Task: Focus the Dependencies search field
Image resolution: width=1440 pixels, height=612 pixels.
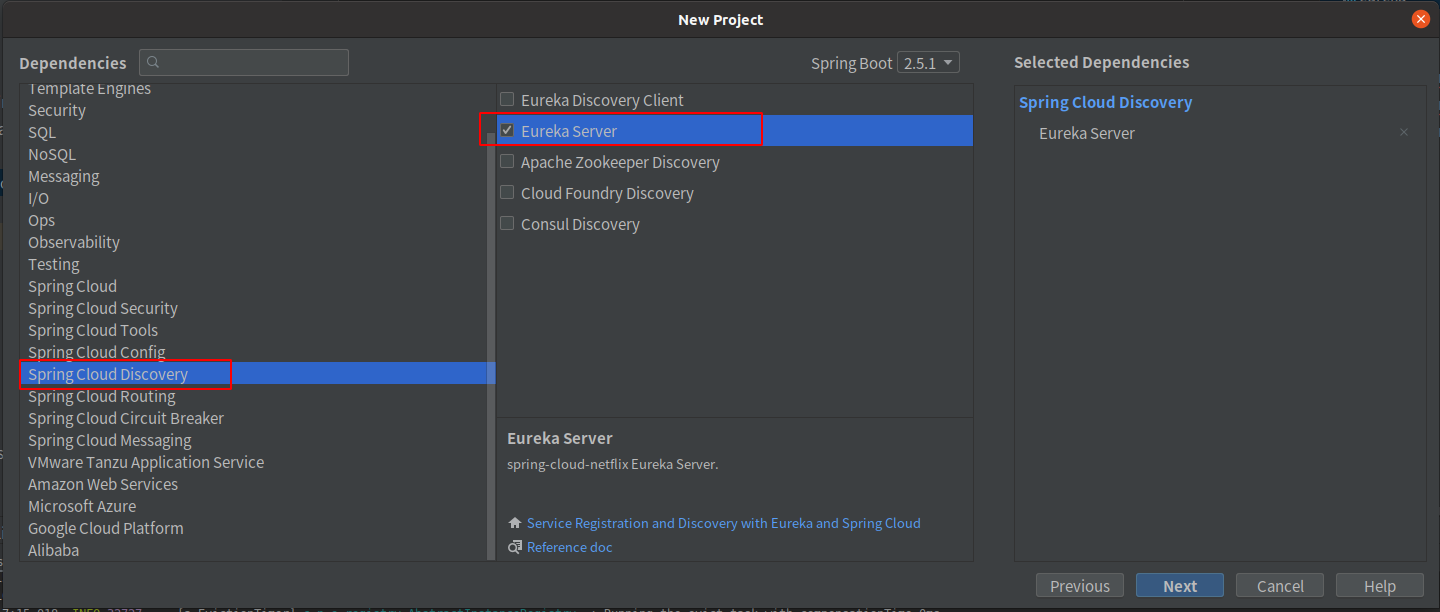Action: point(244,62)
